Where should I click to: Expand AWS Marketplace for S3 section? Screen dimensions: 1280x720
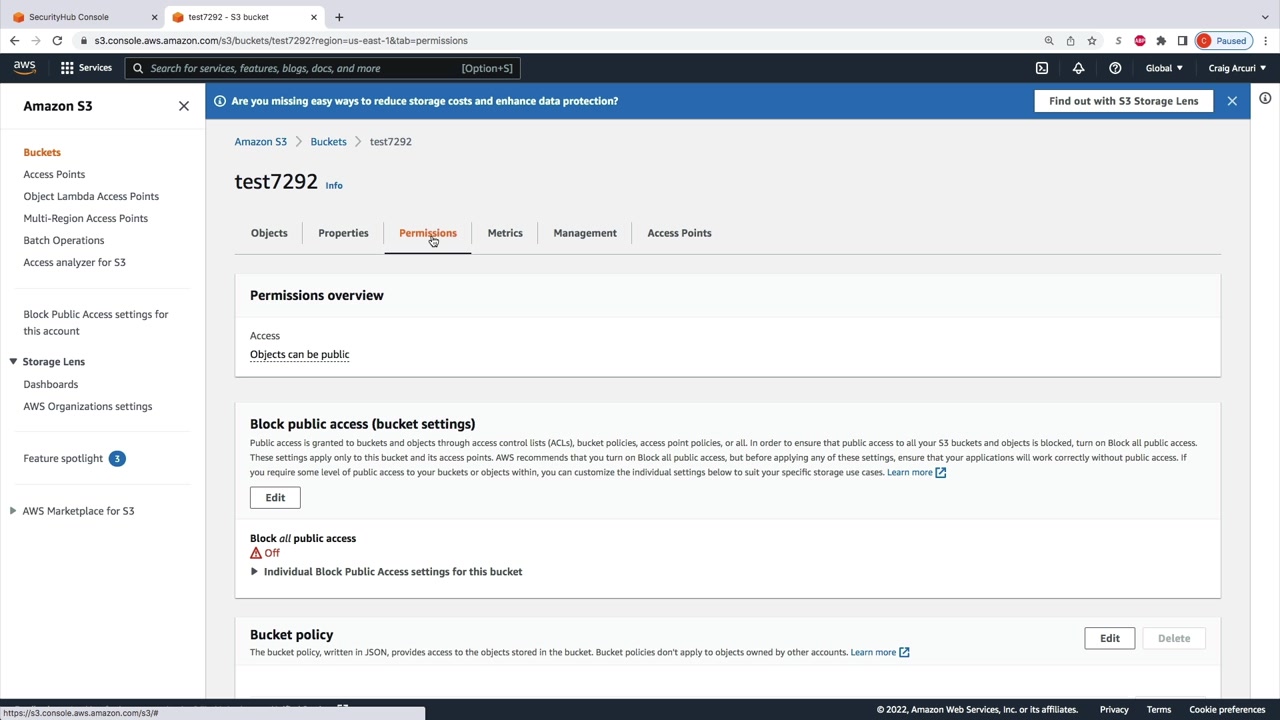coord(13,511)
